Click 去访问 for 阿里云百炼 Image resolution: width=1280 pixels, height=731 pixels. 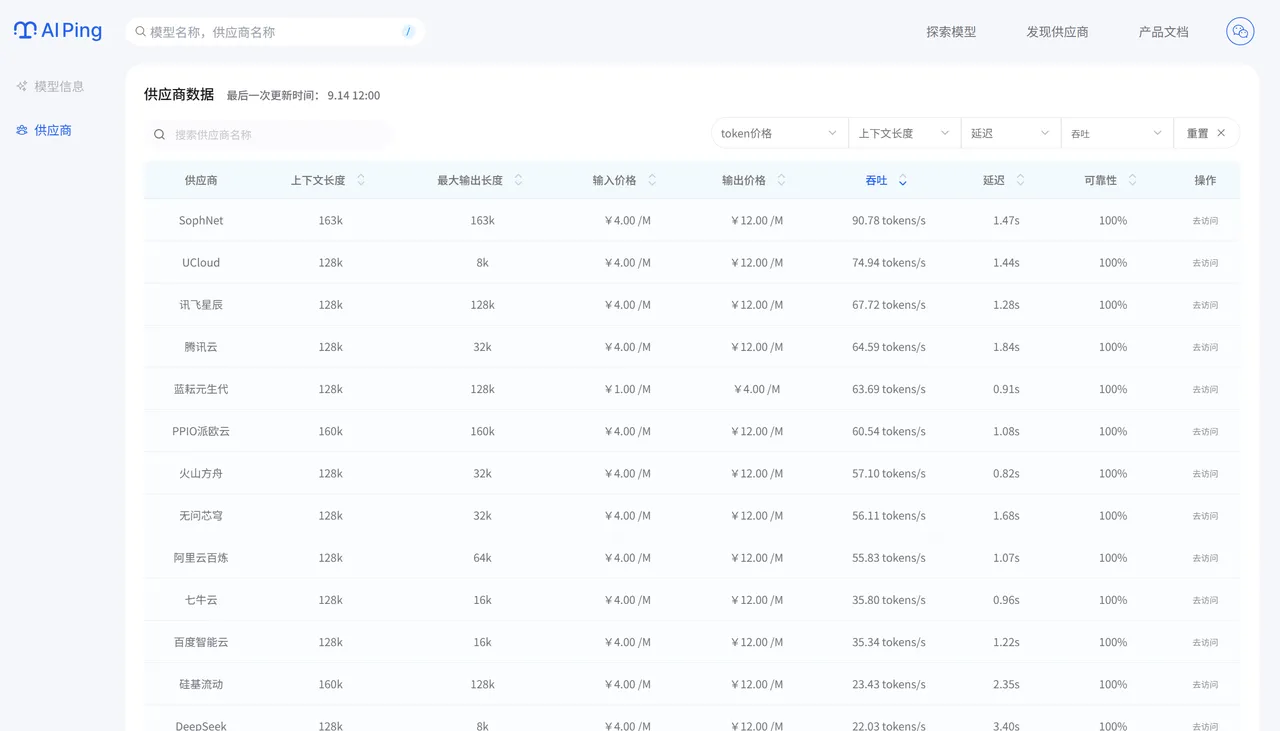click(1205, 558)
